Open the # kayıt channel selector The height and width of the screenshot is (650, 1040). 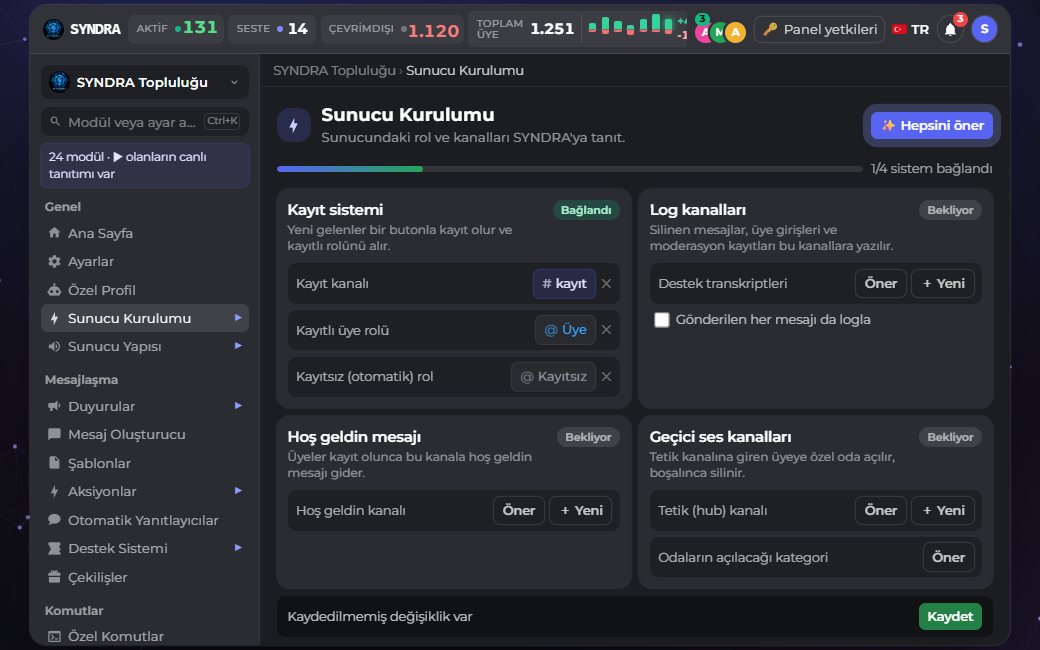pos(564,283)
